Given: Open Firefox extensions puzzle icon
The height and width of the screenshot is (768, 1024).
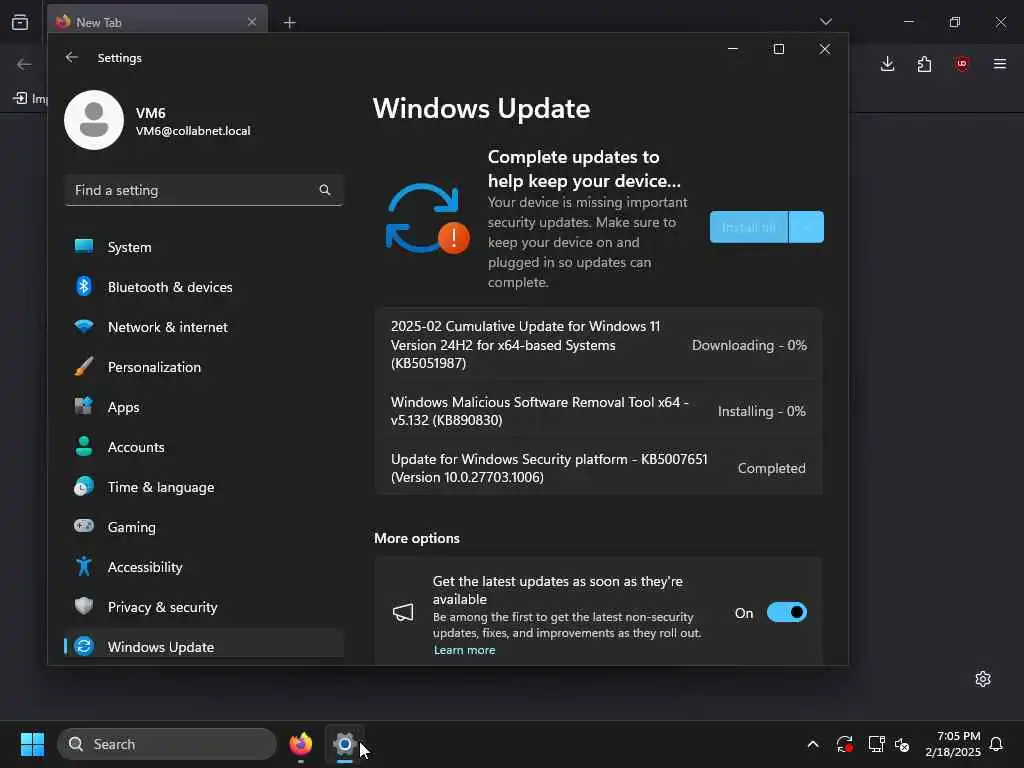Looking at the screenshot, I should coord(924,64).
